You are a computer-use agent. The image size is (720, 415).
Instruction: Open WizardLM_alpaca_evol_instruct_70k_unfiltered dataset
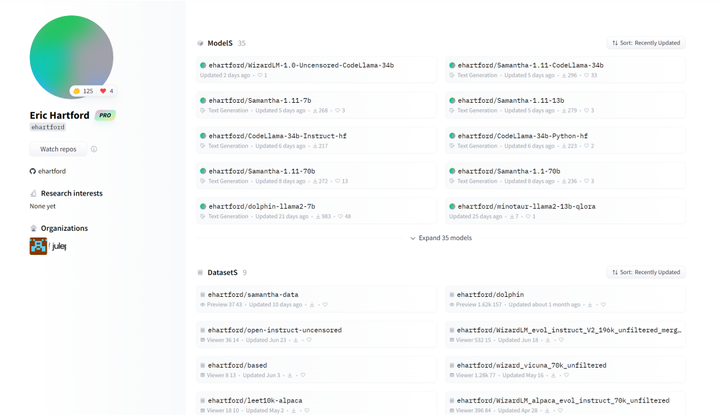tap(565, 404)
